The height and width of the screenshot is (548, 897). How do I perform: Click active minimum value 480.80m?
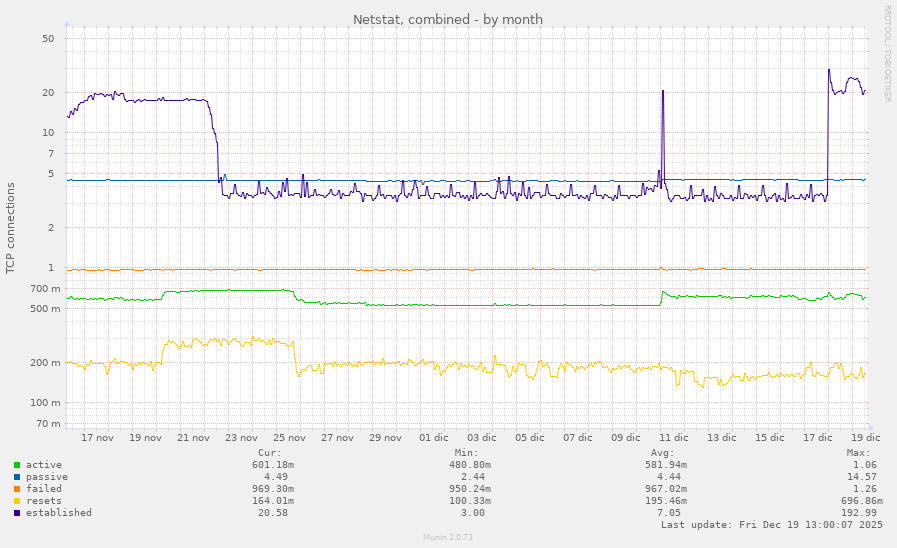469,465
